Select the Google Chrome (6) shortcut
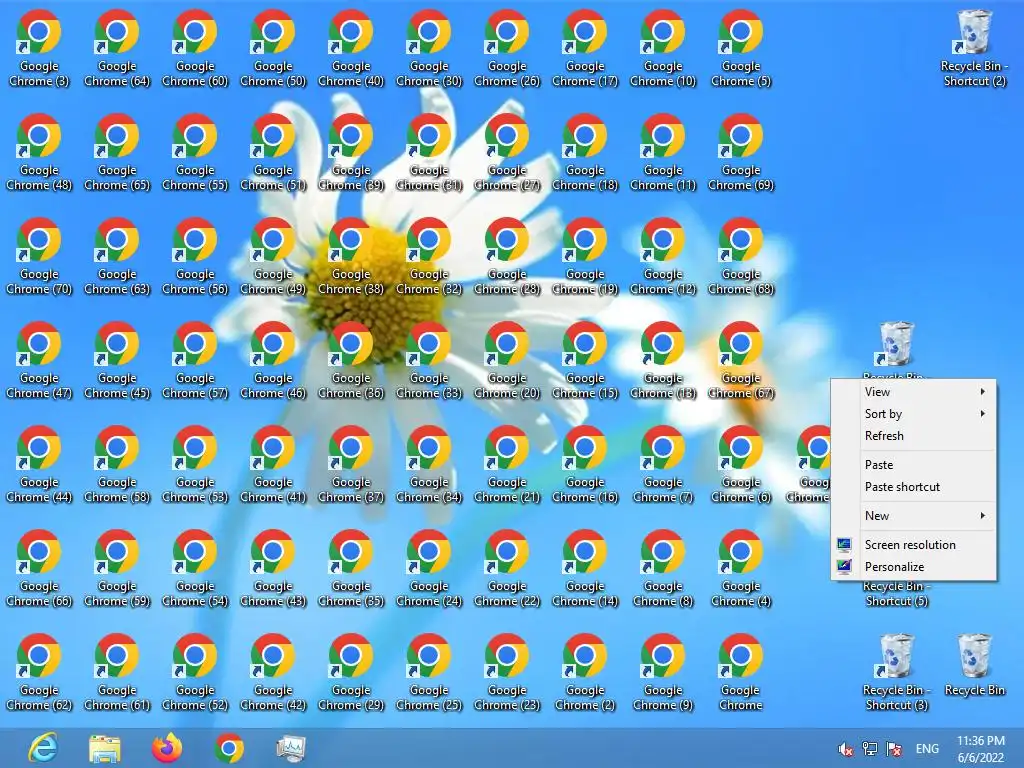The height and width of the screenshot is (768, 1024). click(741, 465)
